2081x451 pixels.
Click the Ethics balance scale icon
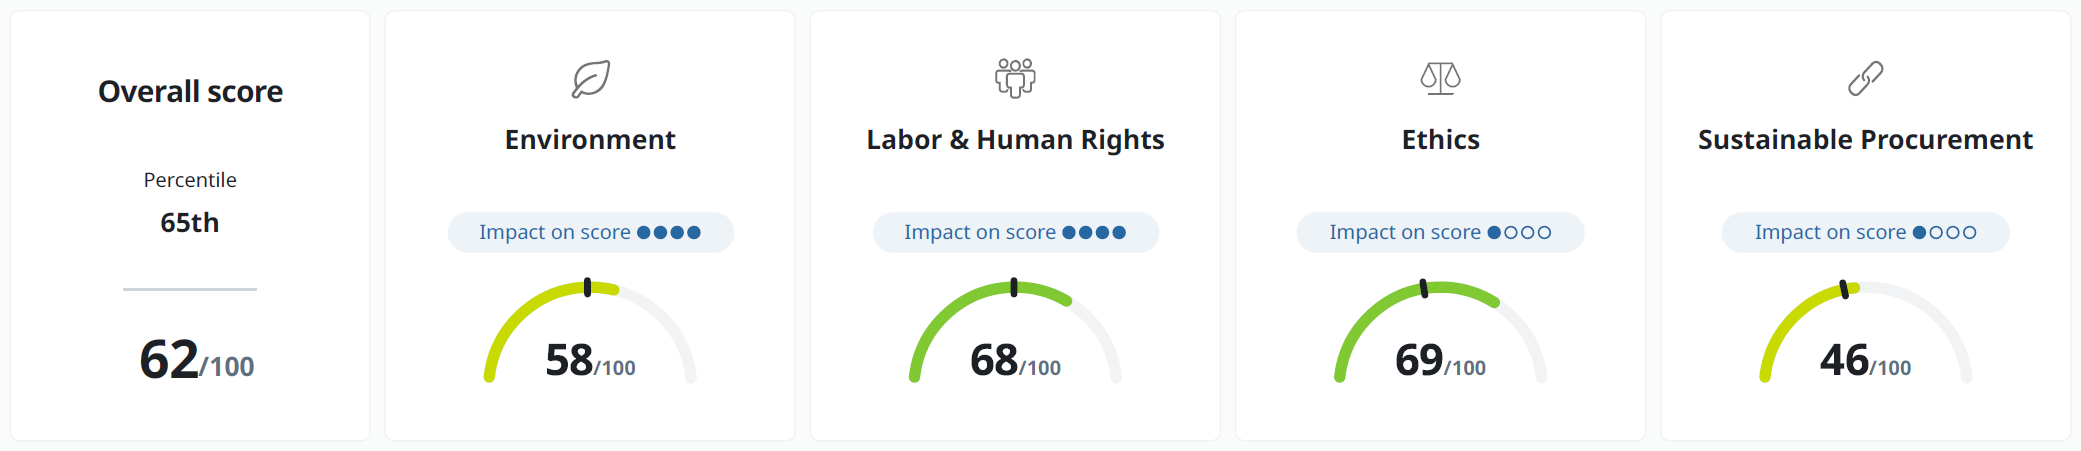[x=1440, y=77]
